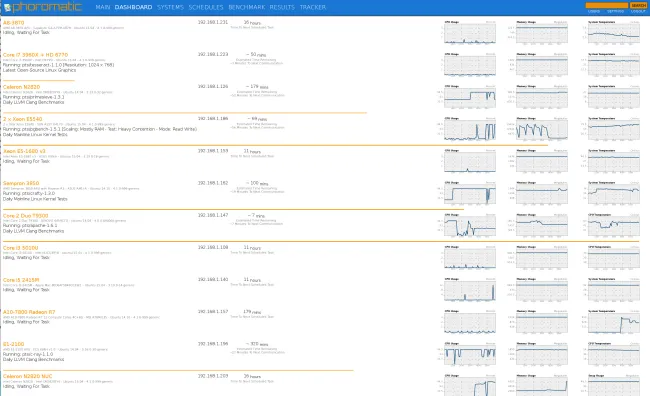The image size is (650, 396).
Task: Open the SCHEDULES section
Action: [206, 7]
